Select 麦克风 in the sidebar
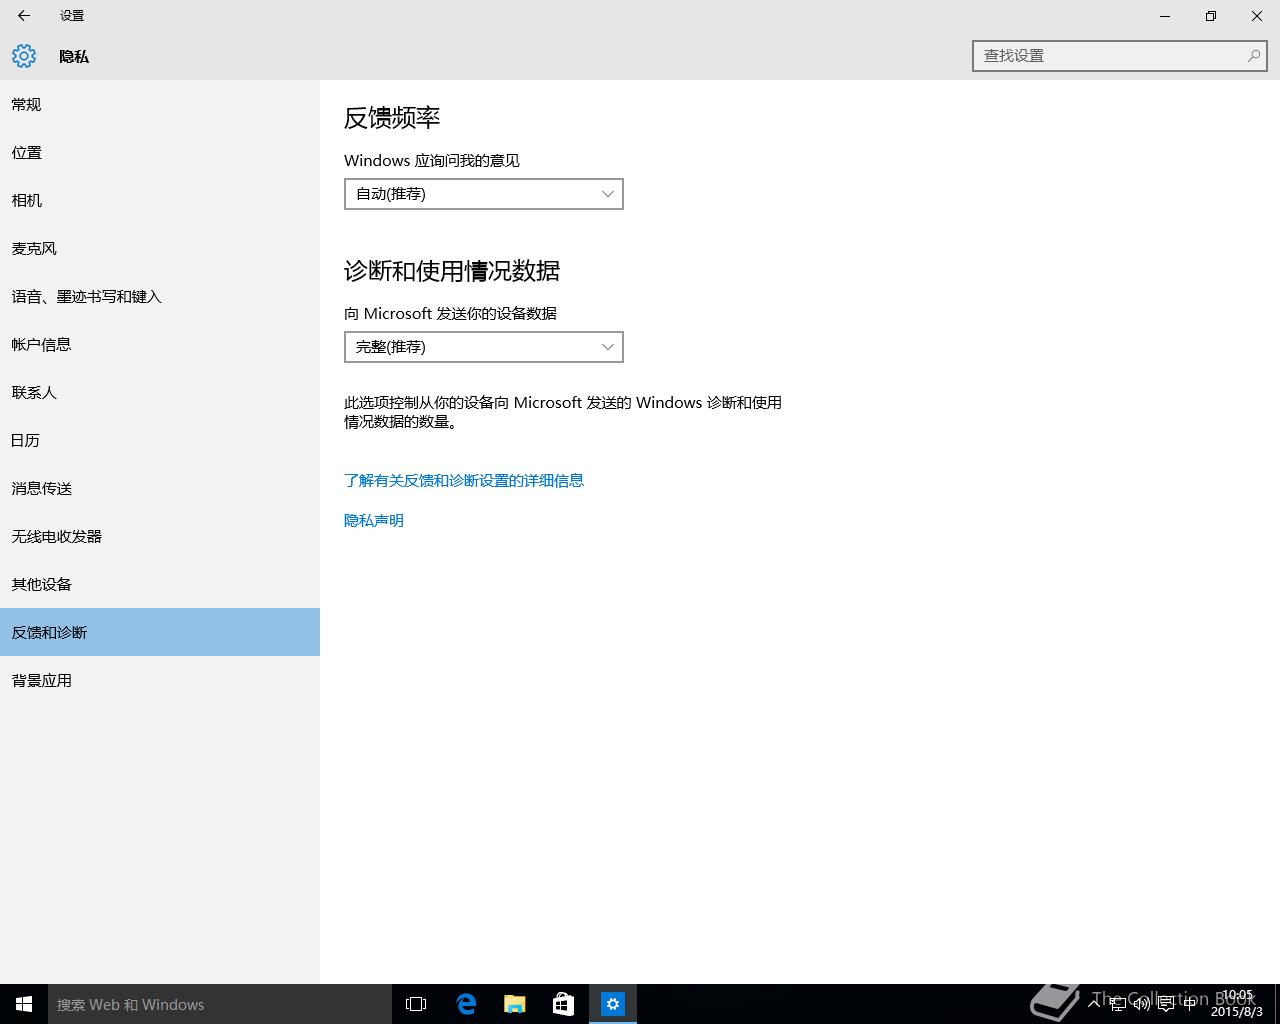Screen dimensions: 1280x1024 pos(160,248)
